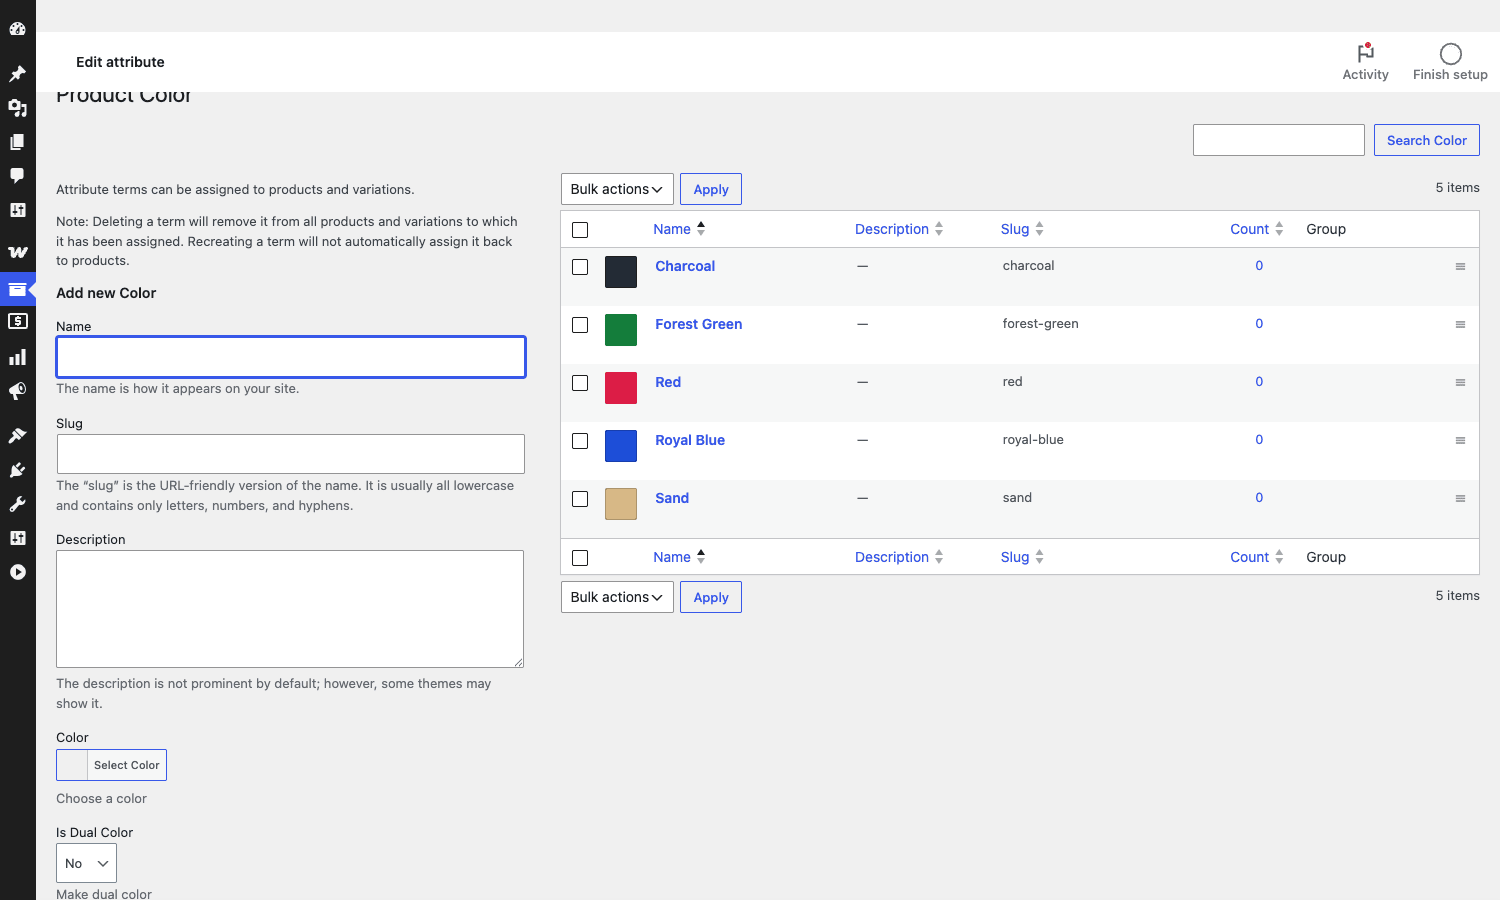Tick the select-all checkbox in the table header

pyautogui.click(x=580, y=230)
